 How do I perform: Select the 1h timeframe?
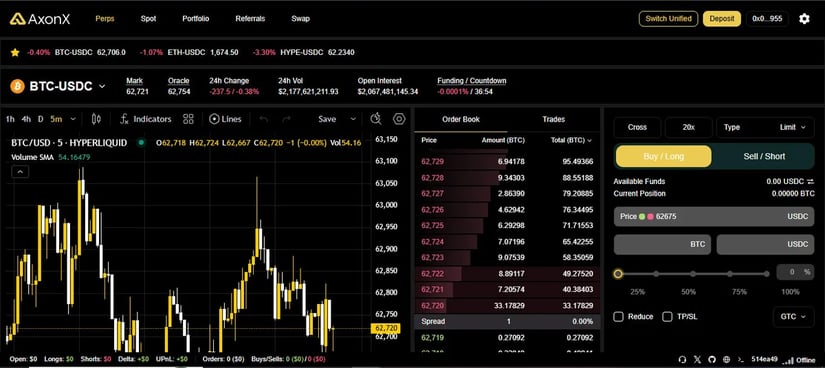coord(10,119)
